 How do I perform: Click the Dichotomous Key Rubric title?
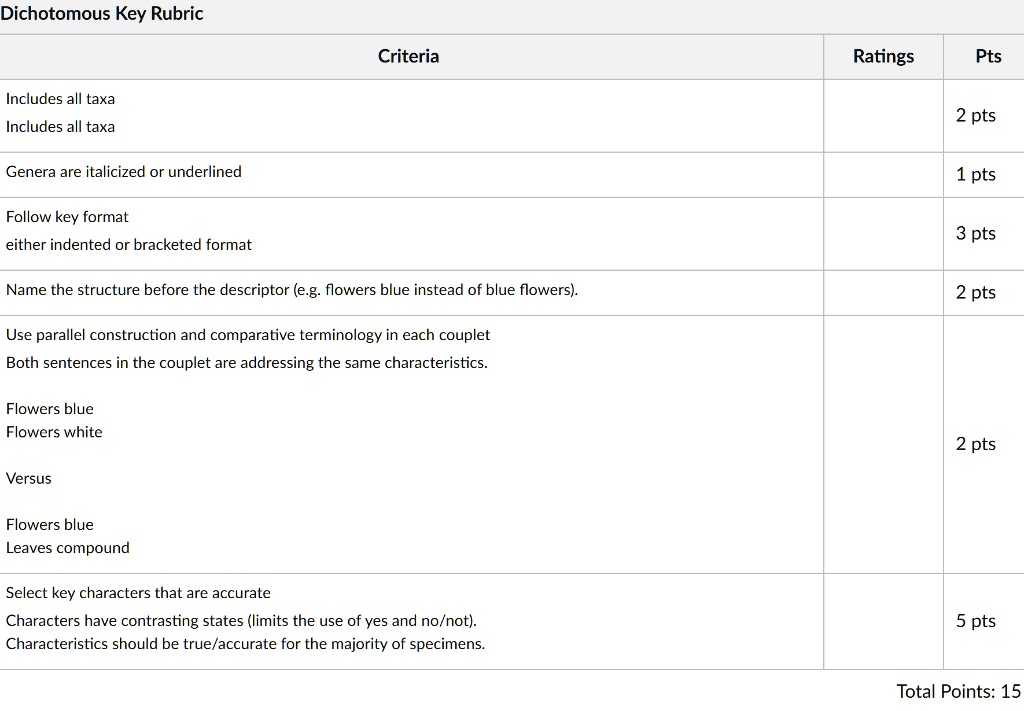pos(101,13)
